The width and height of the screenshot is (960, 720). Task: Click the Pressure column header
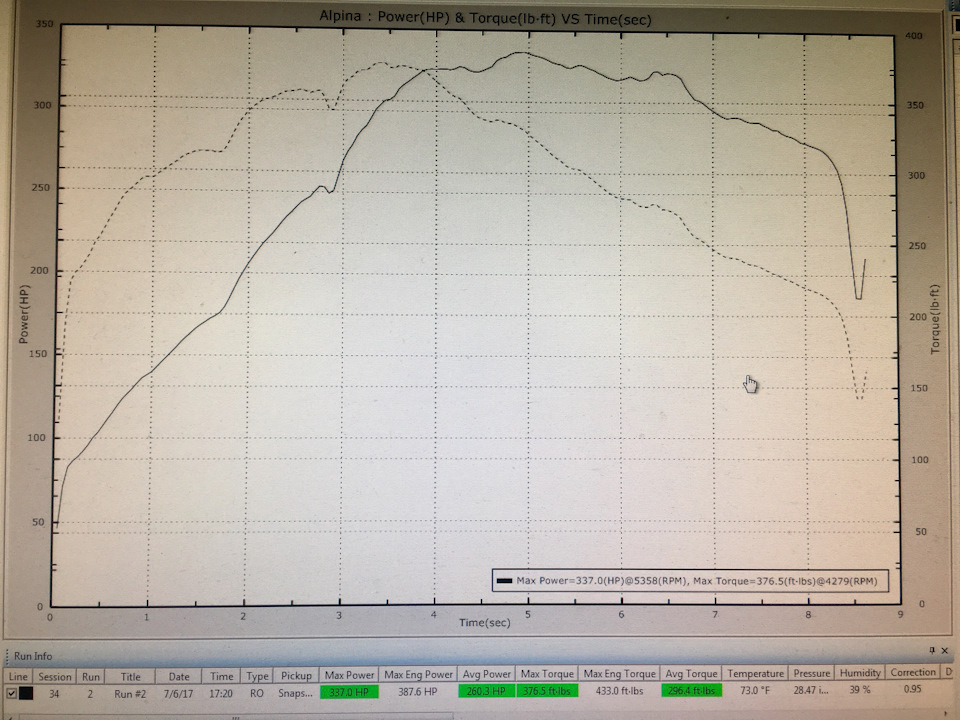[x=812, y=673]
